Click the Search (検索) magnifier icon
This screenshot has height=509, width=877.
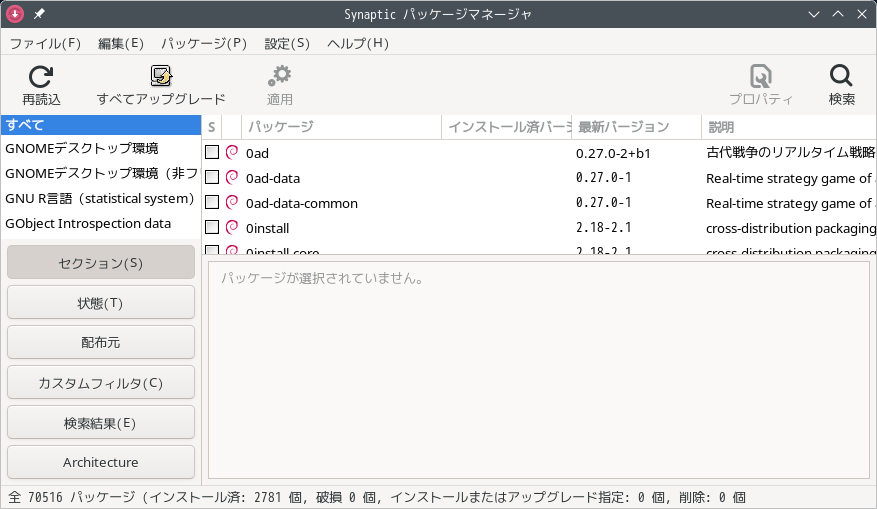842,77
